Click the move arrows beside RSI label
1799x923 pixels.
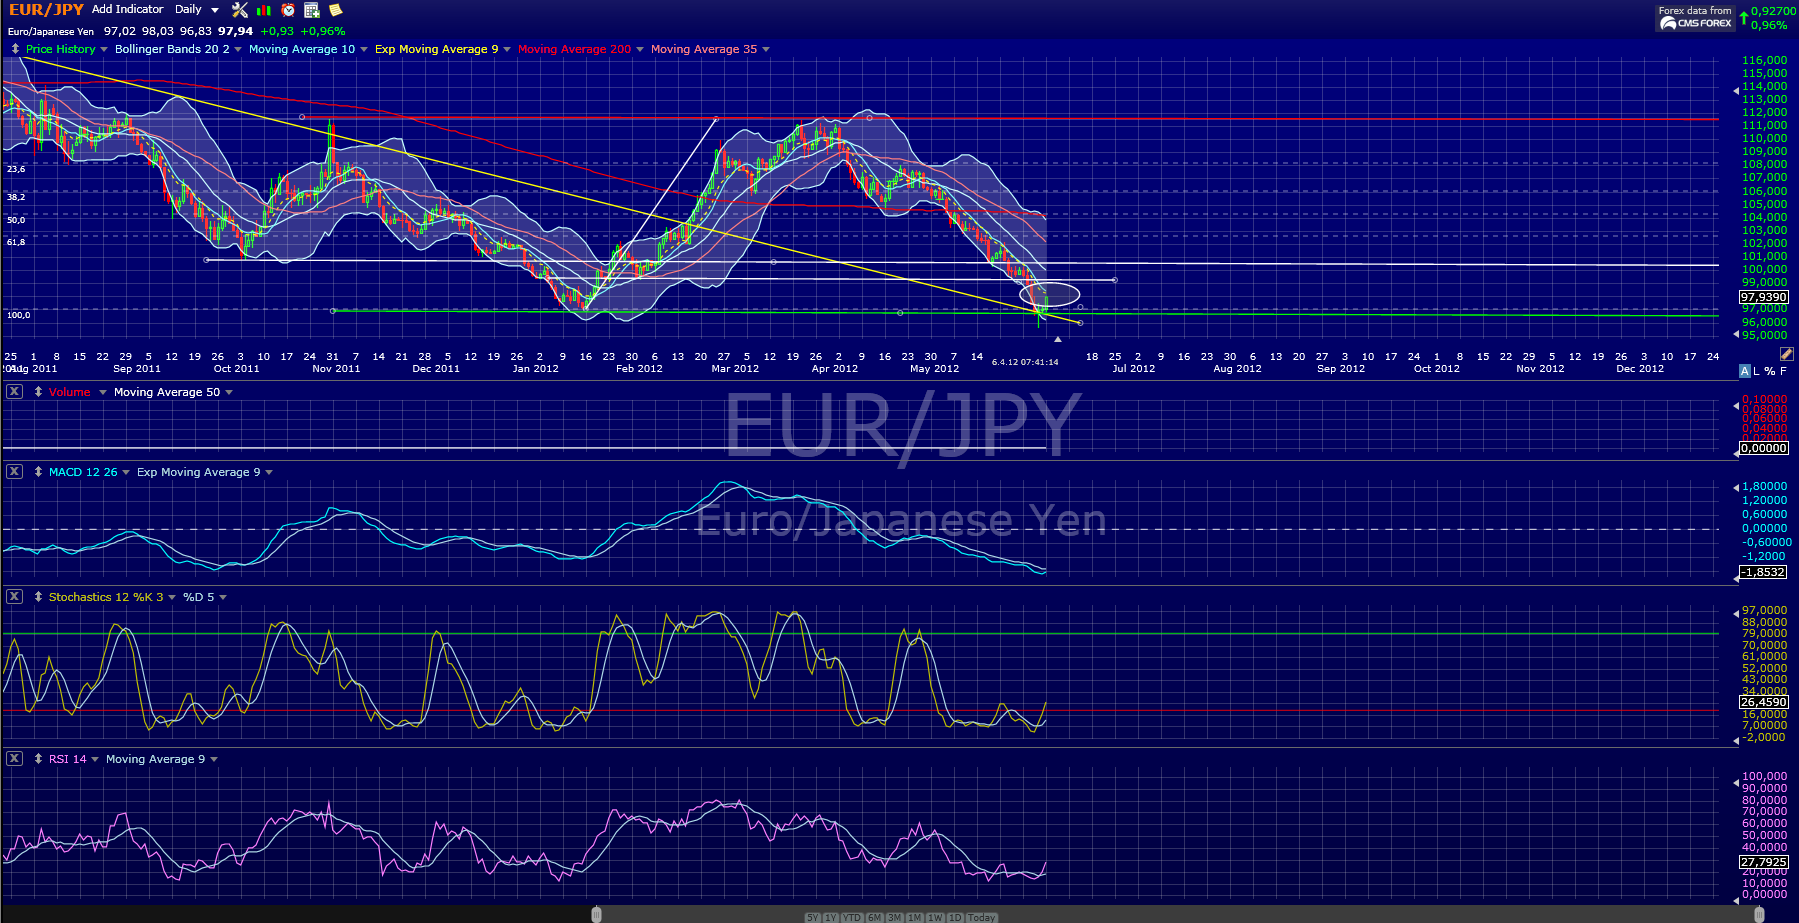(38, 759)
